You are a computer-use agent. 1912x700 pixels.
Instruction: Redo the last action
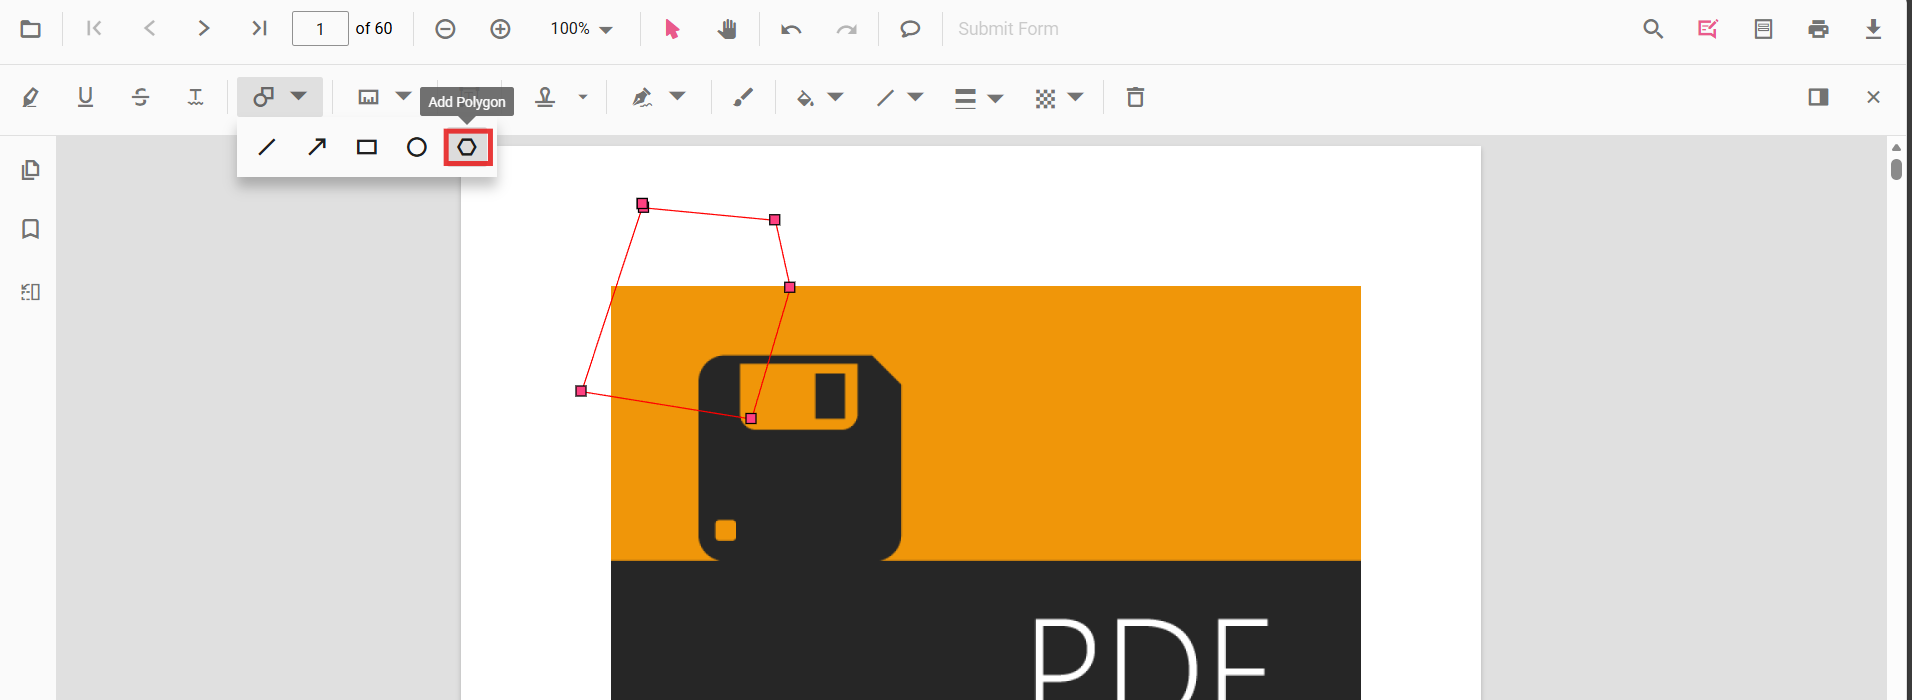point(846,29)
